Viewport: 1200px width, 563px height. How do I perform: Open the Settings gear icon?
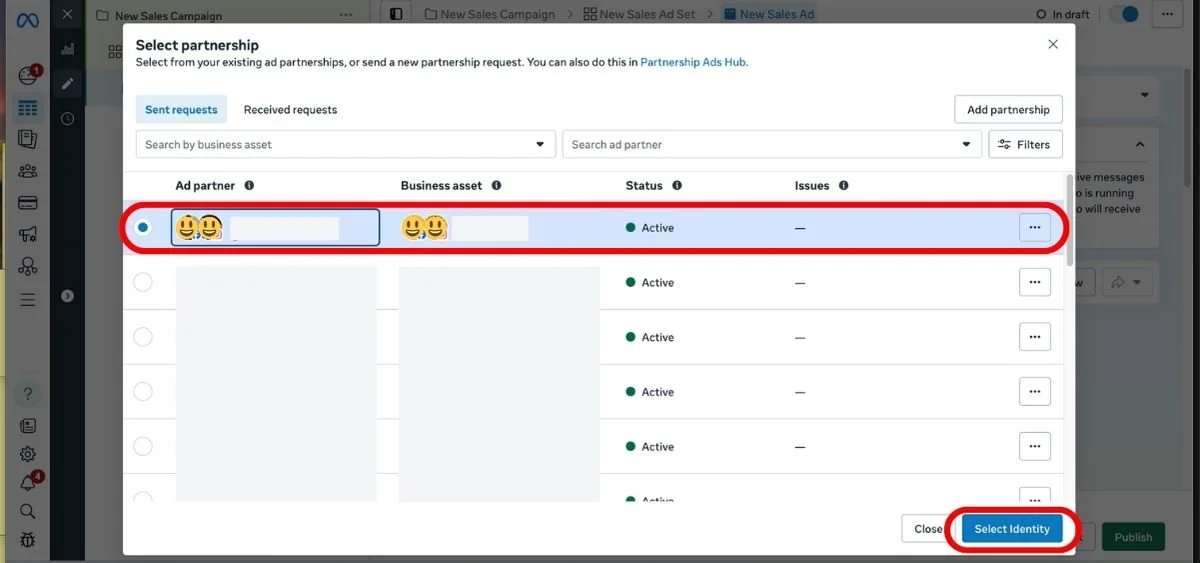coord(28,454)
